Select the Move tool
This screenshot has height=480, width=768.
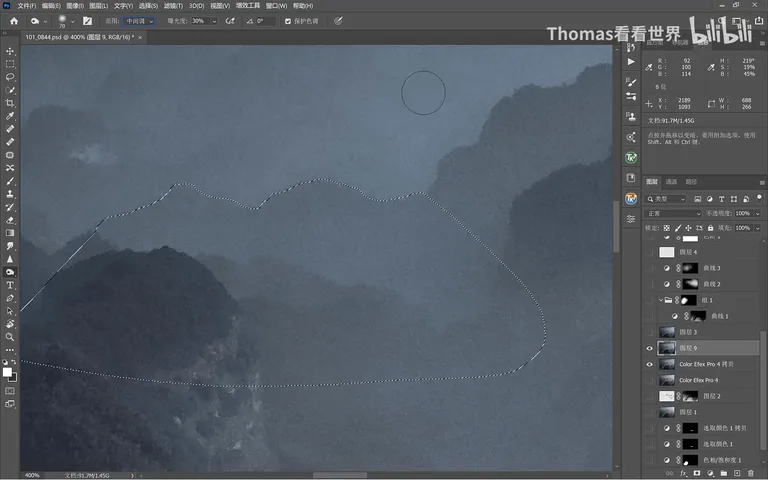pos(10,51)
